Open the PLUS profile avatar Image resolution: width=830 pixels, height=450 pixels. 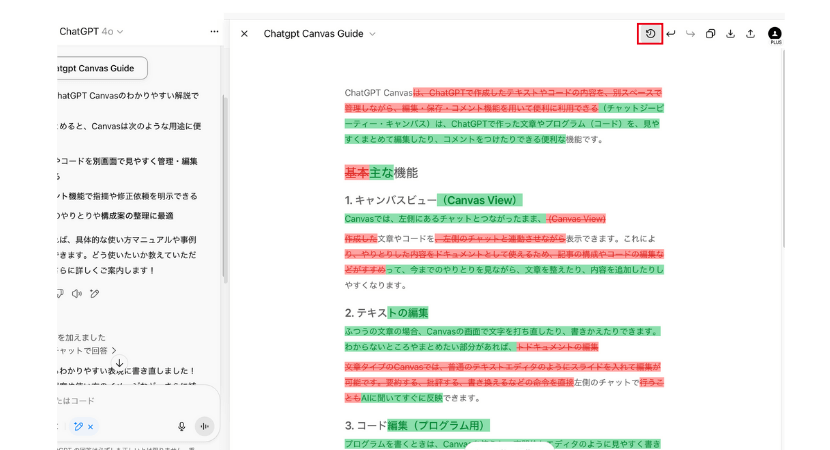(x=775, y=34)
